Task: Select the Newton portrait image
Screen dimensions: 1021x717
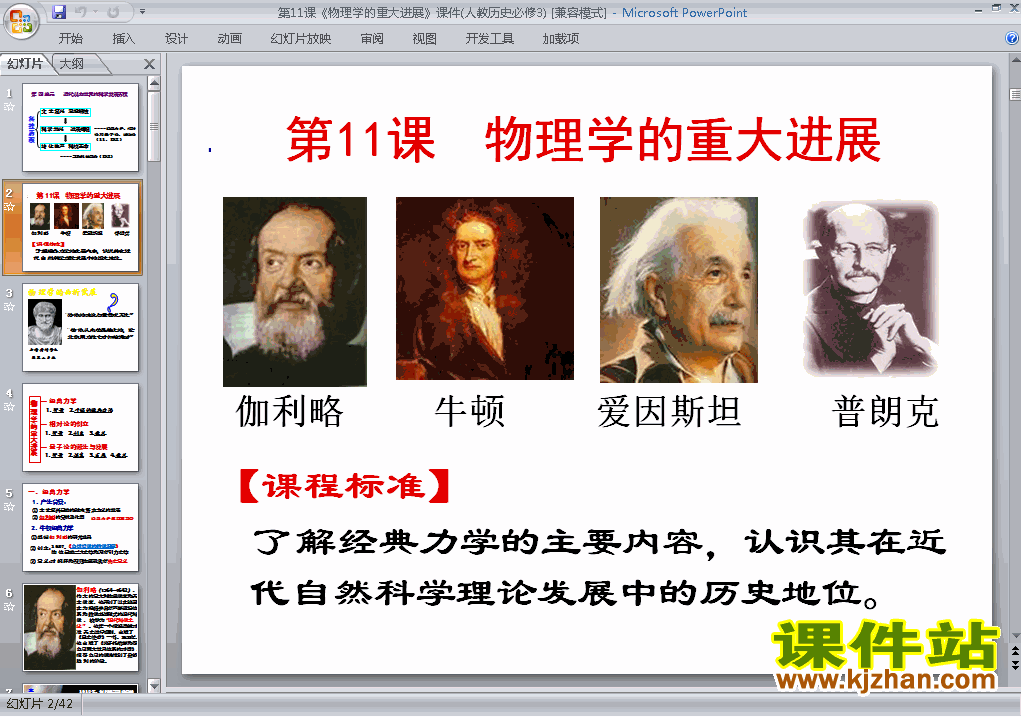Action: click(485, 288)
